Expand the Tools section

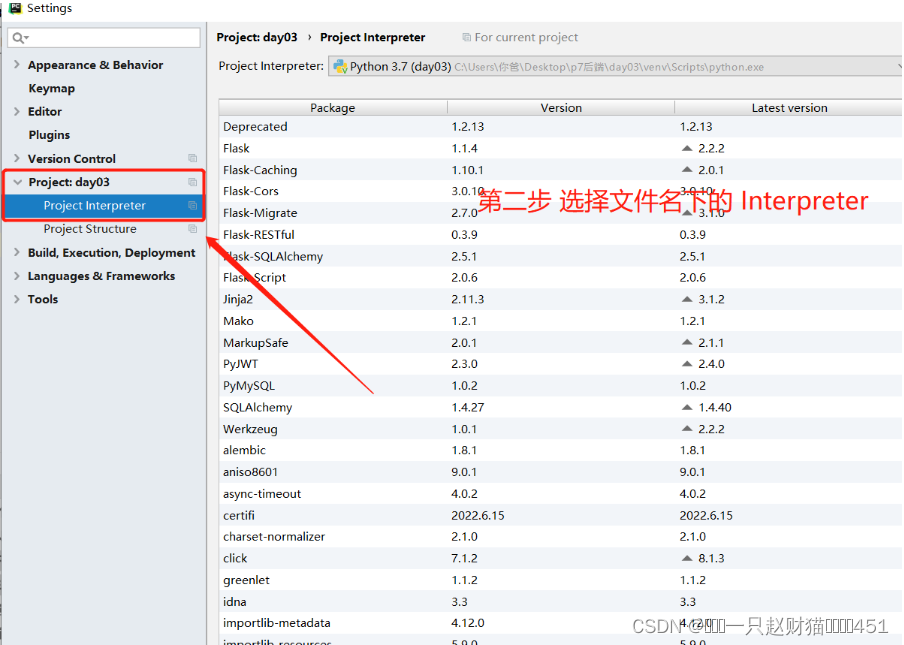tap(17, 299)
